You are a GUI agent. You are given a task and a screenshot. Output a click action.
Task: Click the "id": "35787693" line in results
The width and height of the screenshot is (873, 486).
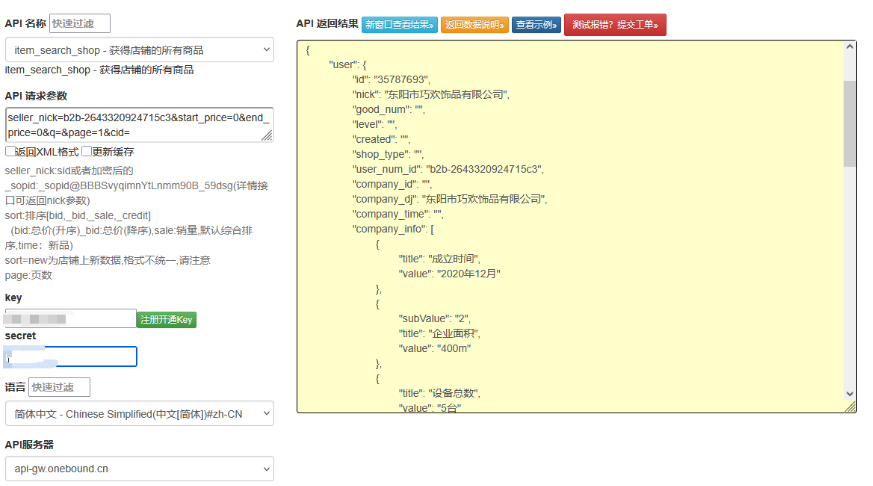coord(391,80)
